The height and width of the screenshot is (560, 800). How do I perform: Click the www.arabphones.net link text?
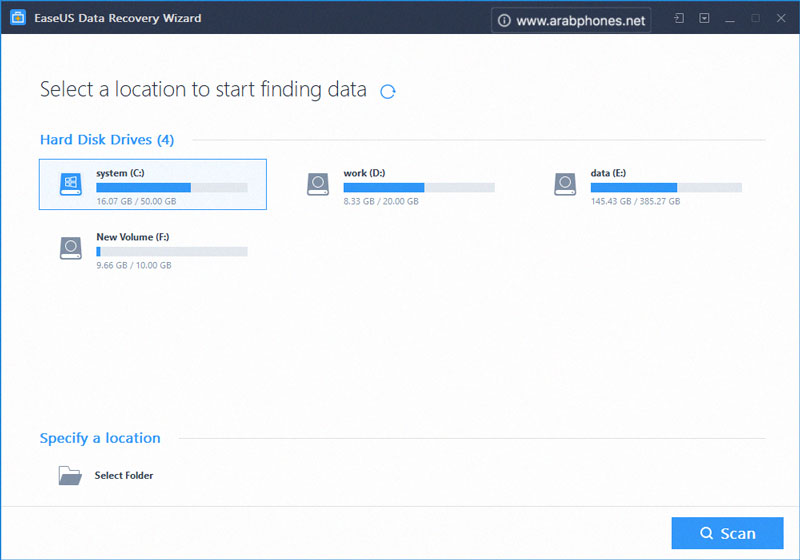point(581,20)
